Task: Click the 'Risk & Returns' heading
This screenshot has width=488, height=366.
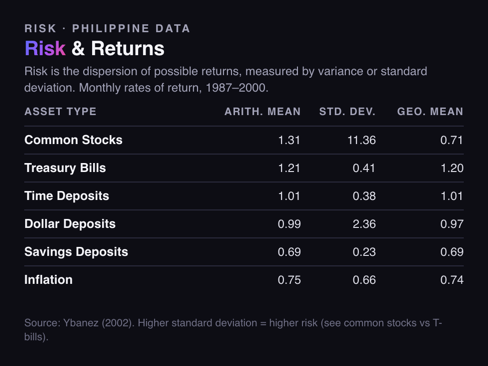Action: tap(94, 48)
